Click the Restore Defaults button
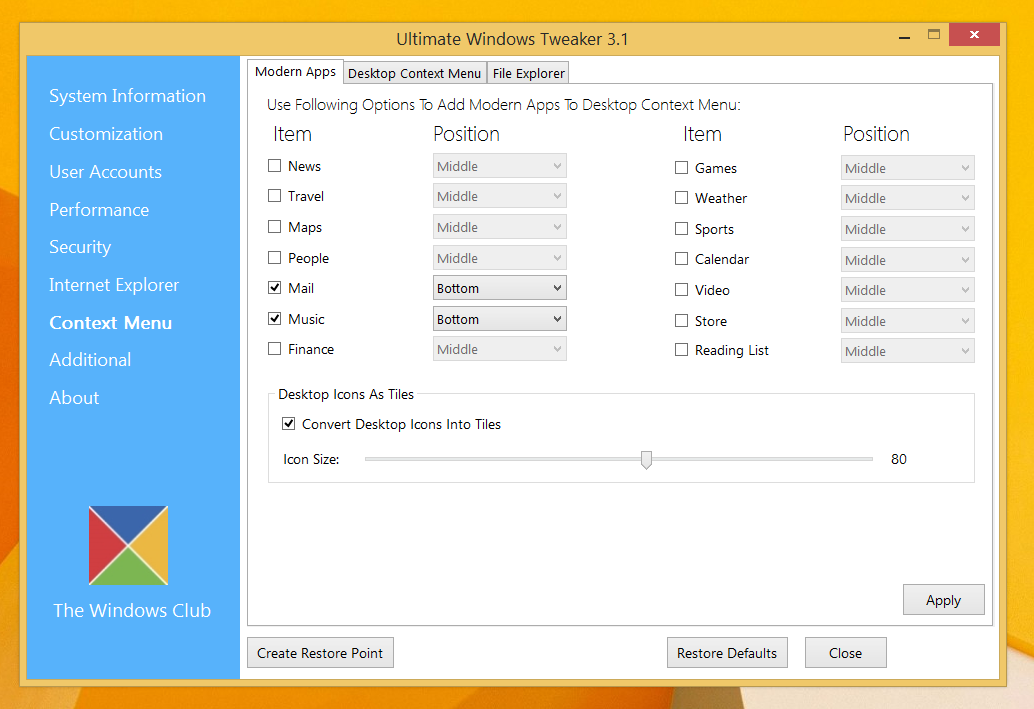 tap(727, 652)
